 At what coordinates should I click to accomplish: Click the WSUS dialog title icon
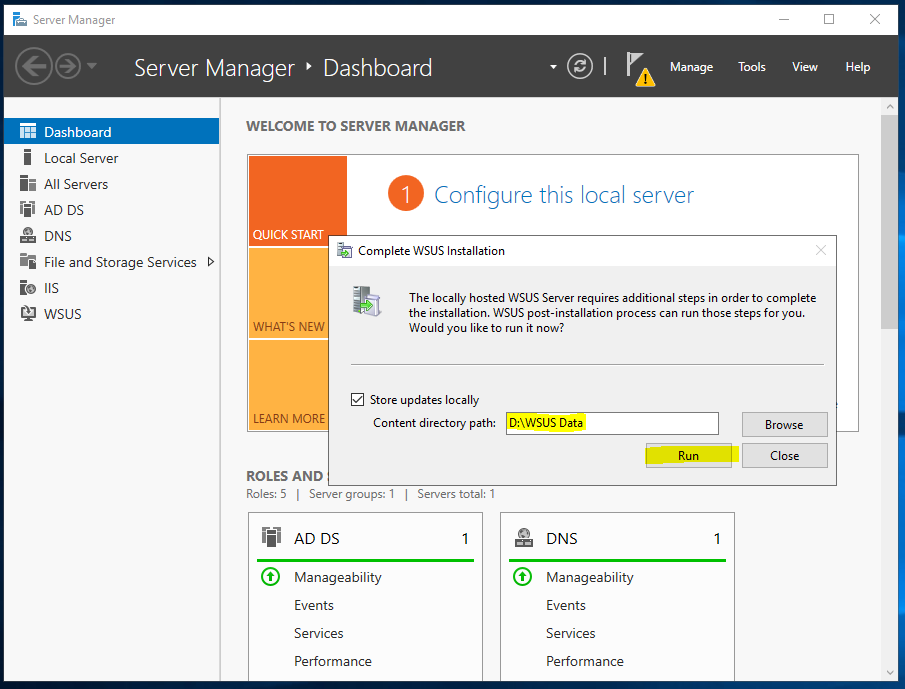[x=345, y=250]
